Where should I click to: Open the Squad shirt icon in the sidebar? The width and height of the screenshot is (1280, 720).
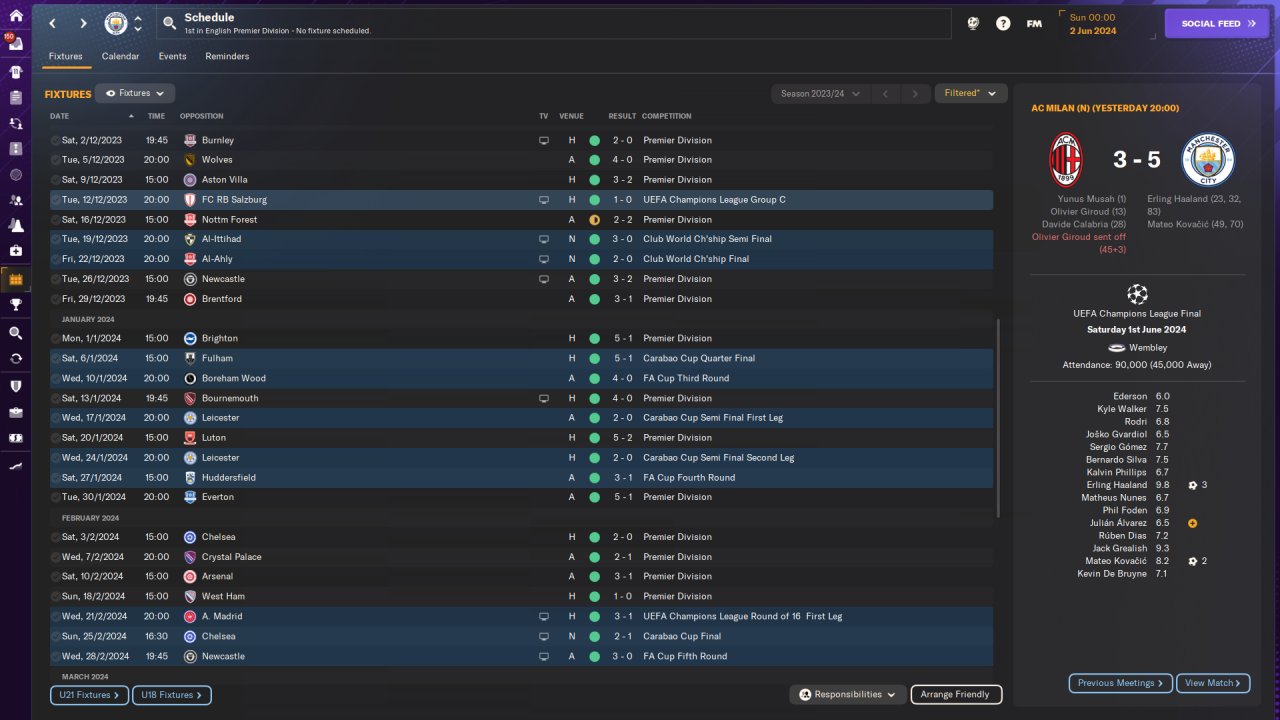coord(15,71)
